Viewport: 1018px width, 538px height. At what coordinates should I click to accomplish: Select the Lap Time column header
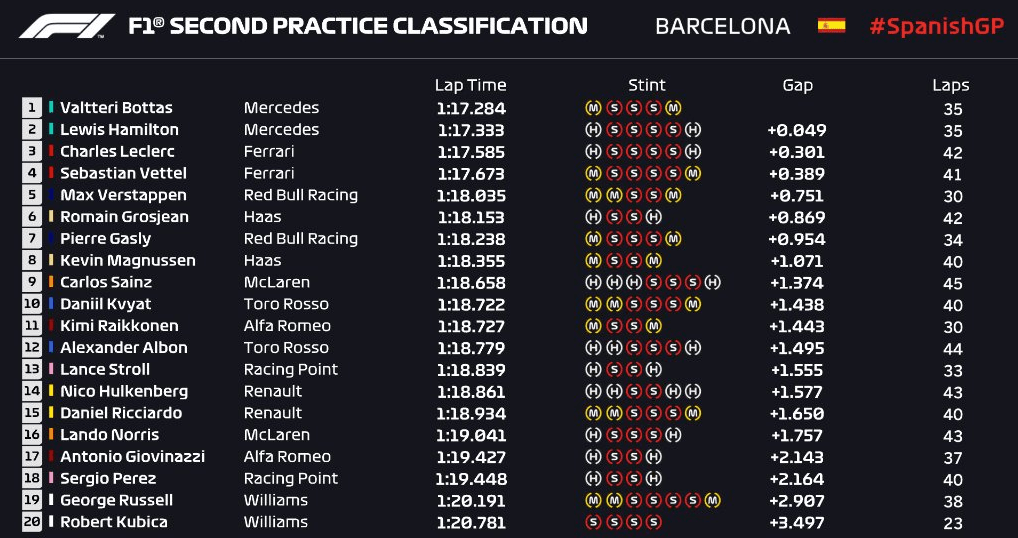pyautogui.click(x=470, y=86)
